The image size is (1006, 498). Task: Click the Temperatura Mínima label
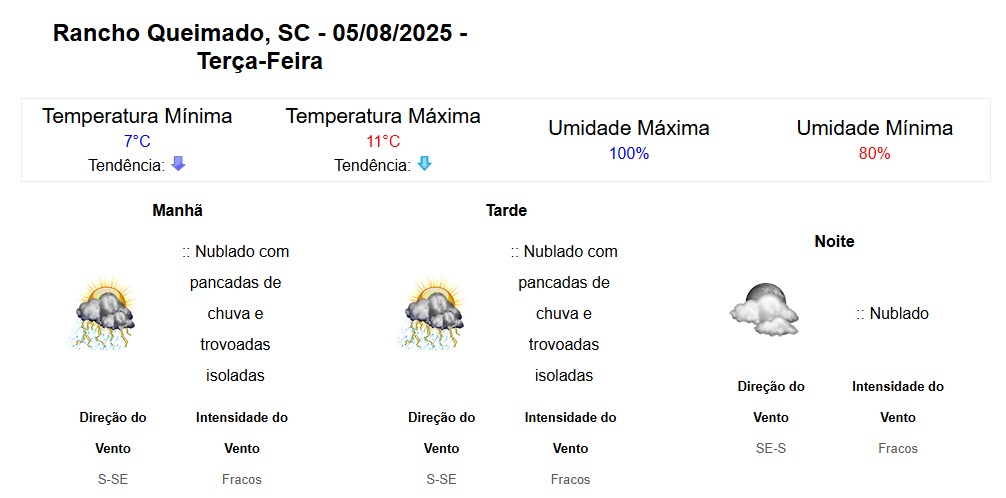(x=137, y=116)
